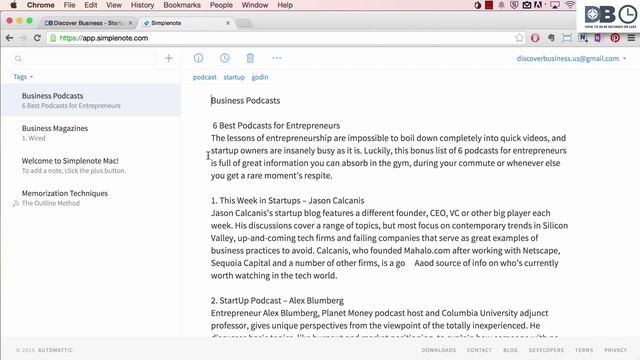The image size is (640, 360).
Task: Click the search magnifier icon in sidebar
Action: [18, 59]
